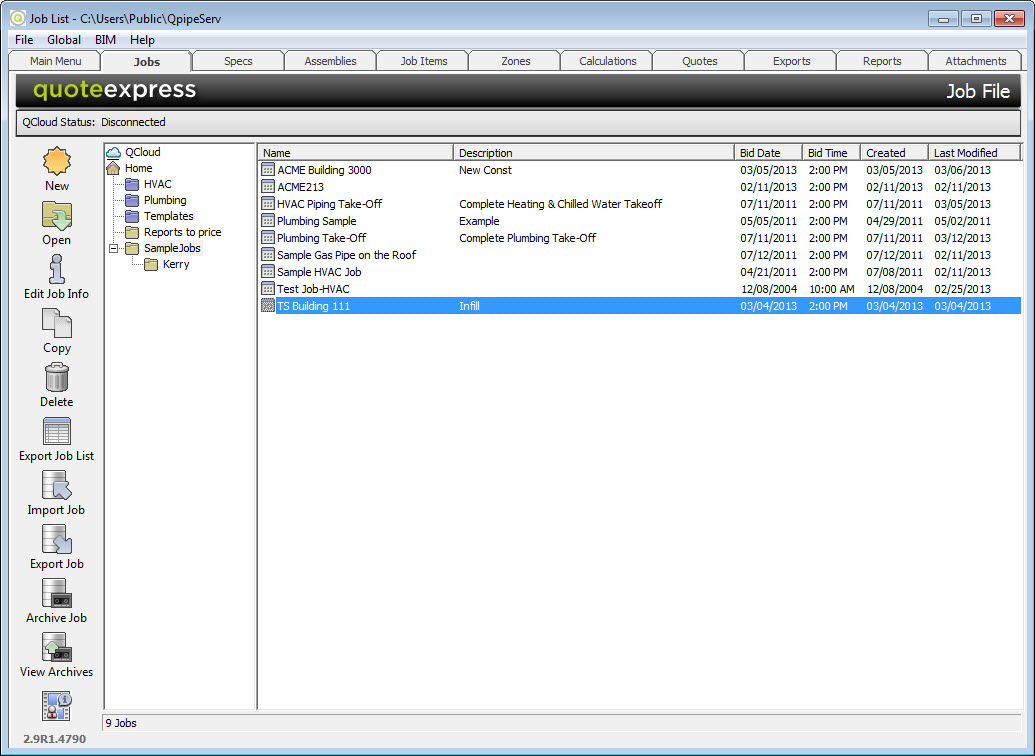This screenshot has width=1035, height=756.
Task: Open a job with the Open icon
Action: [x=57, y=216]
